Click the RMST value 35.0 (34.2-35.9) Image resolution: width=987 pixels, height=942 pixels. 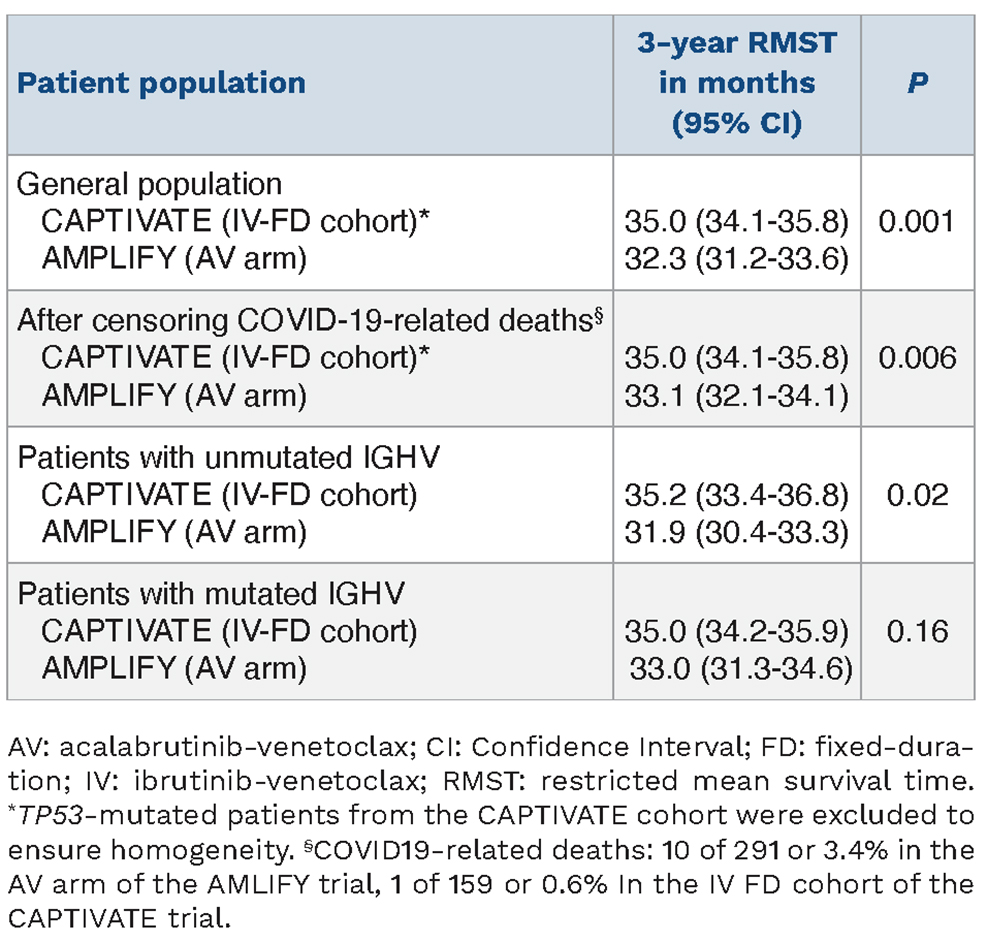point(737,633)
